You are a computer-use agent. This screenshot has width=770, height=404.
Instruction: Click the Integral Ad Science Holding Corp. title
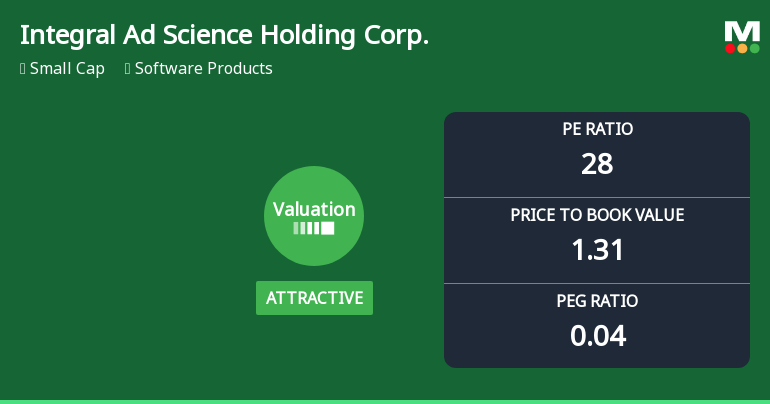(224, 36)
